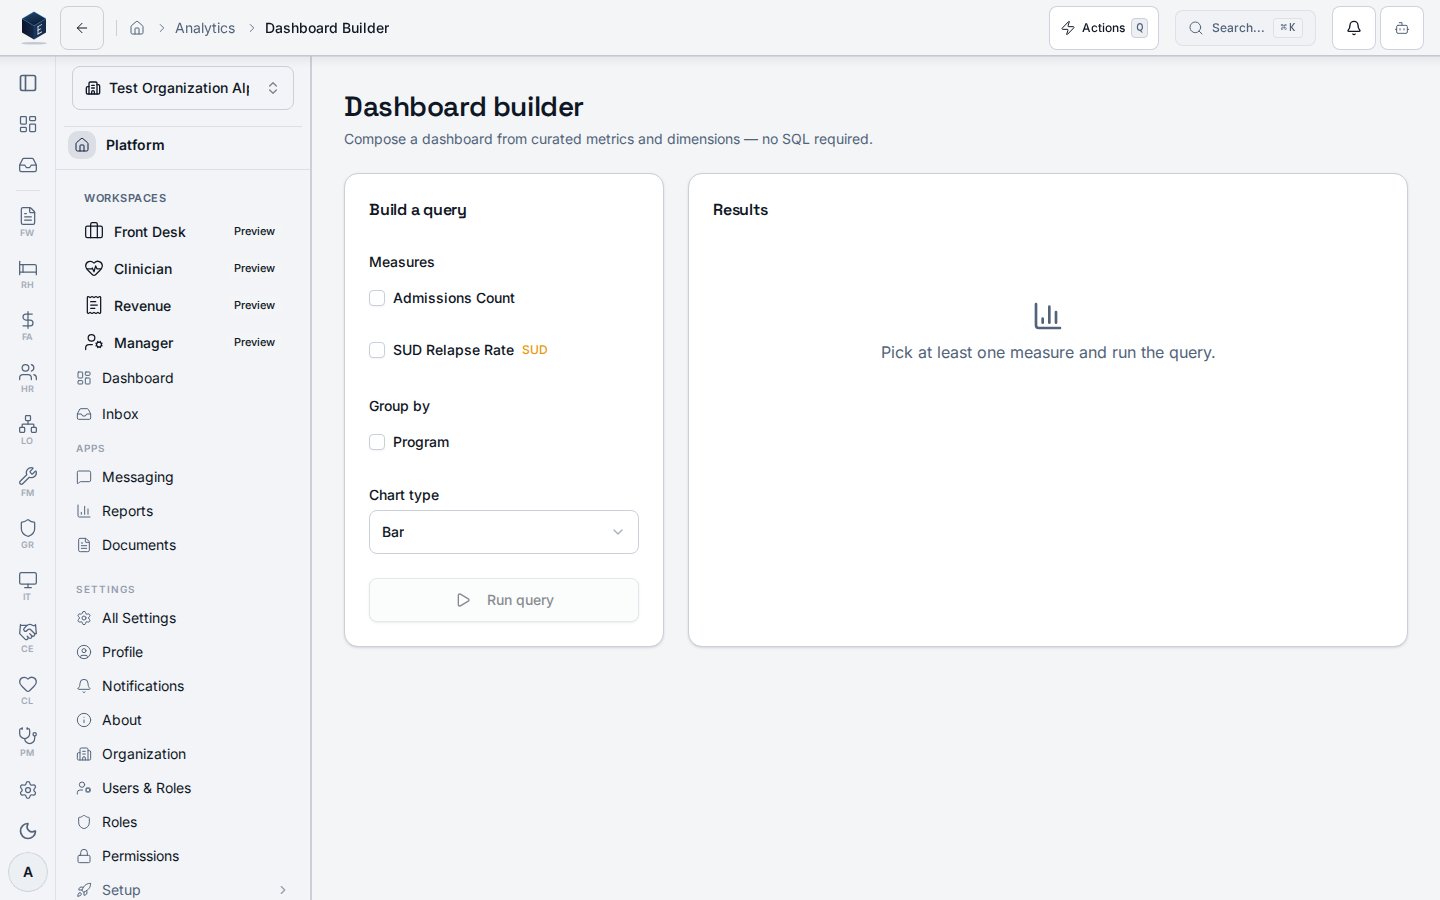1440x900 pixels.
Task: Open the LO org chart module icon
Action: (28, 429)
